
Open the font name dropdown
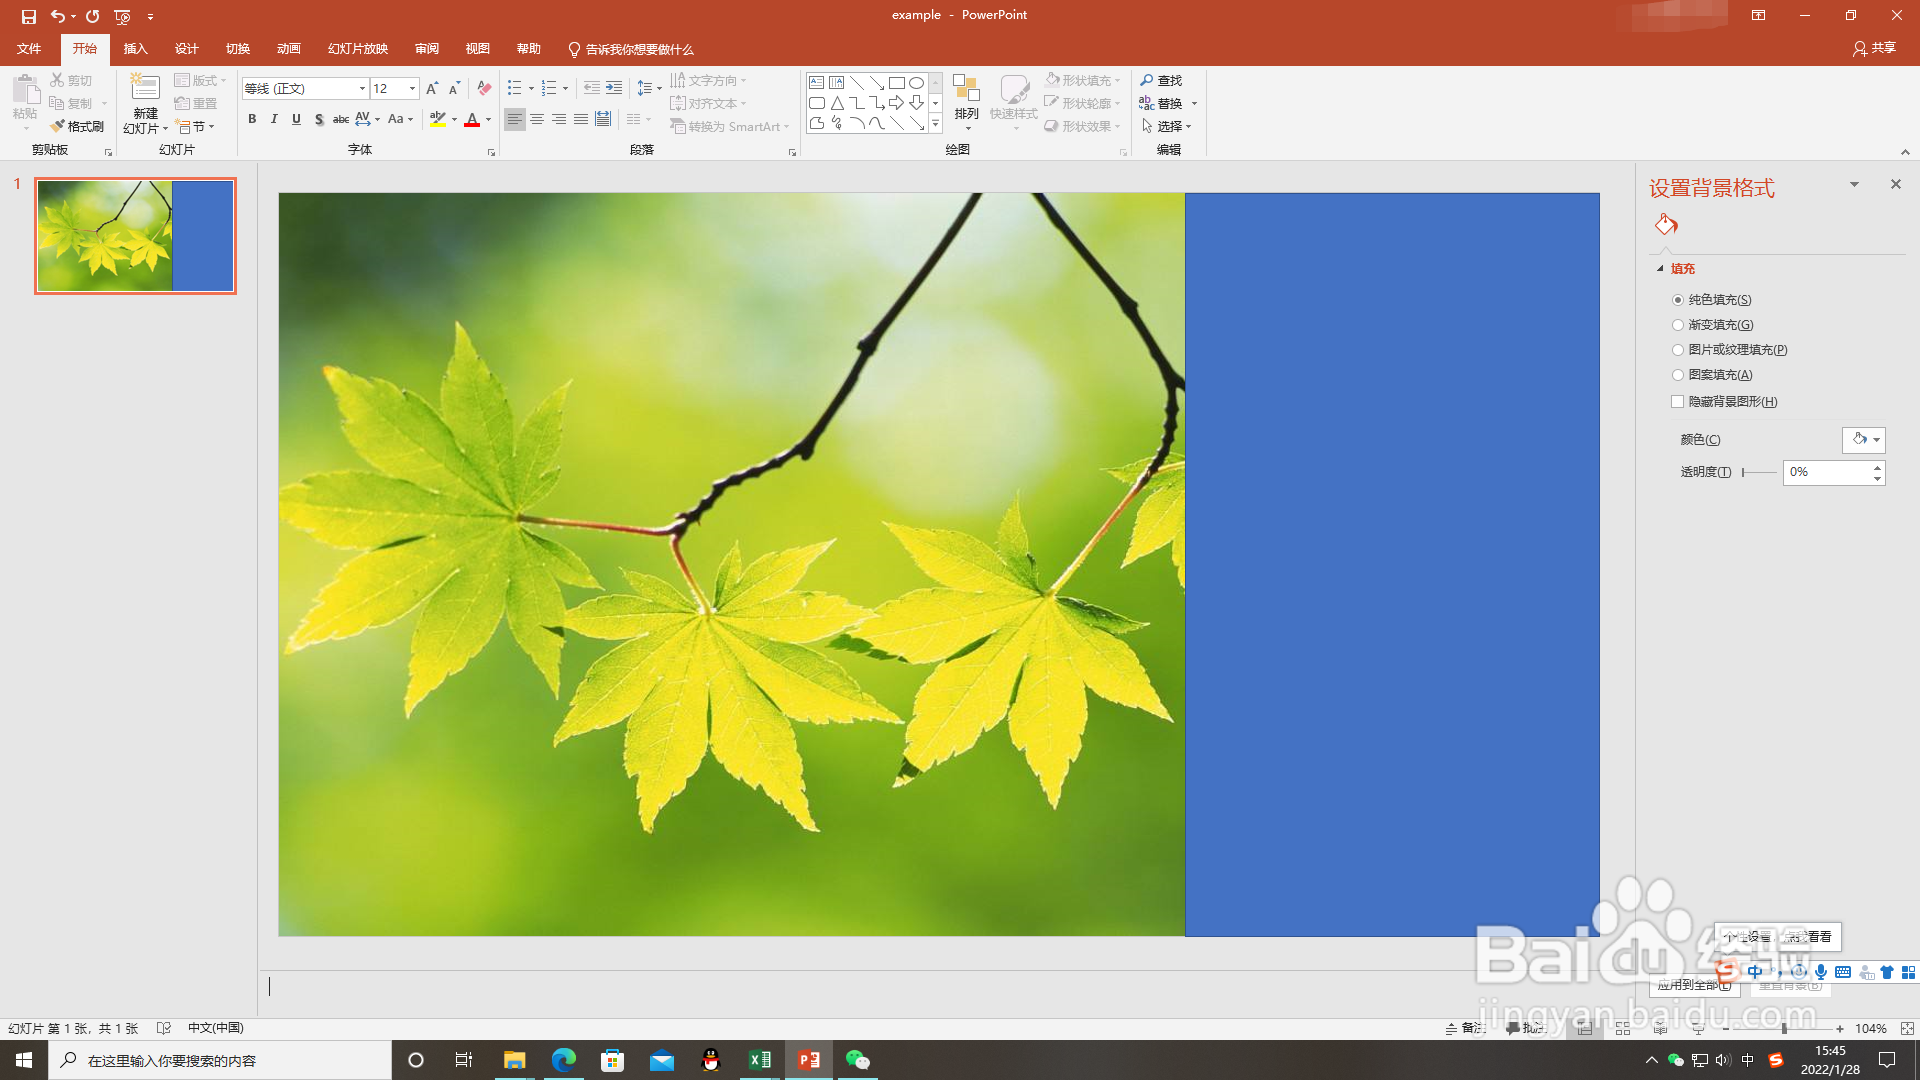coord(362,89)
